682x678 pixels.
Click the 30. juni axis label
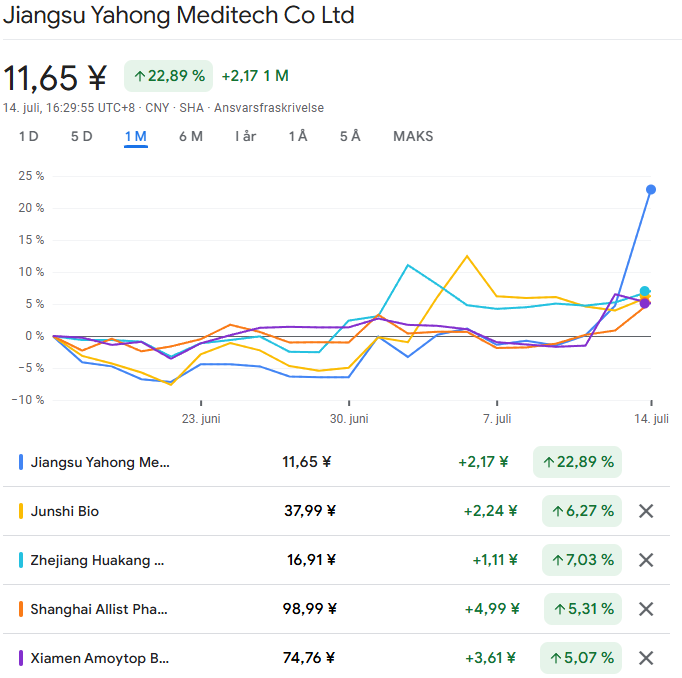[x=349, y=419]
